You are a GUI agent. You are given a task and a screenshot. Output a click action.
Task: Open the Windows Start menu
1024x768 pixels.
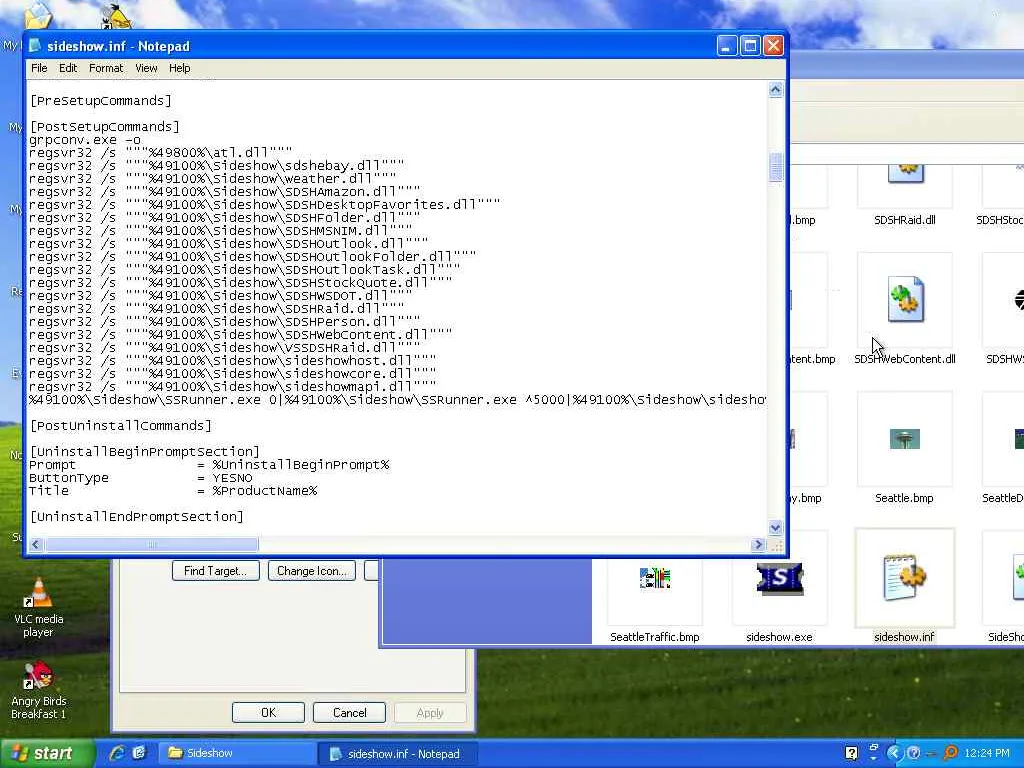coord(46,754)
